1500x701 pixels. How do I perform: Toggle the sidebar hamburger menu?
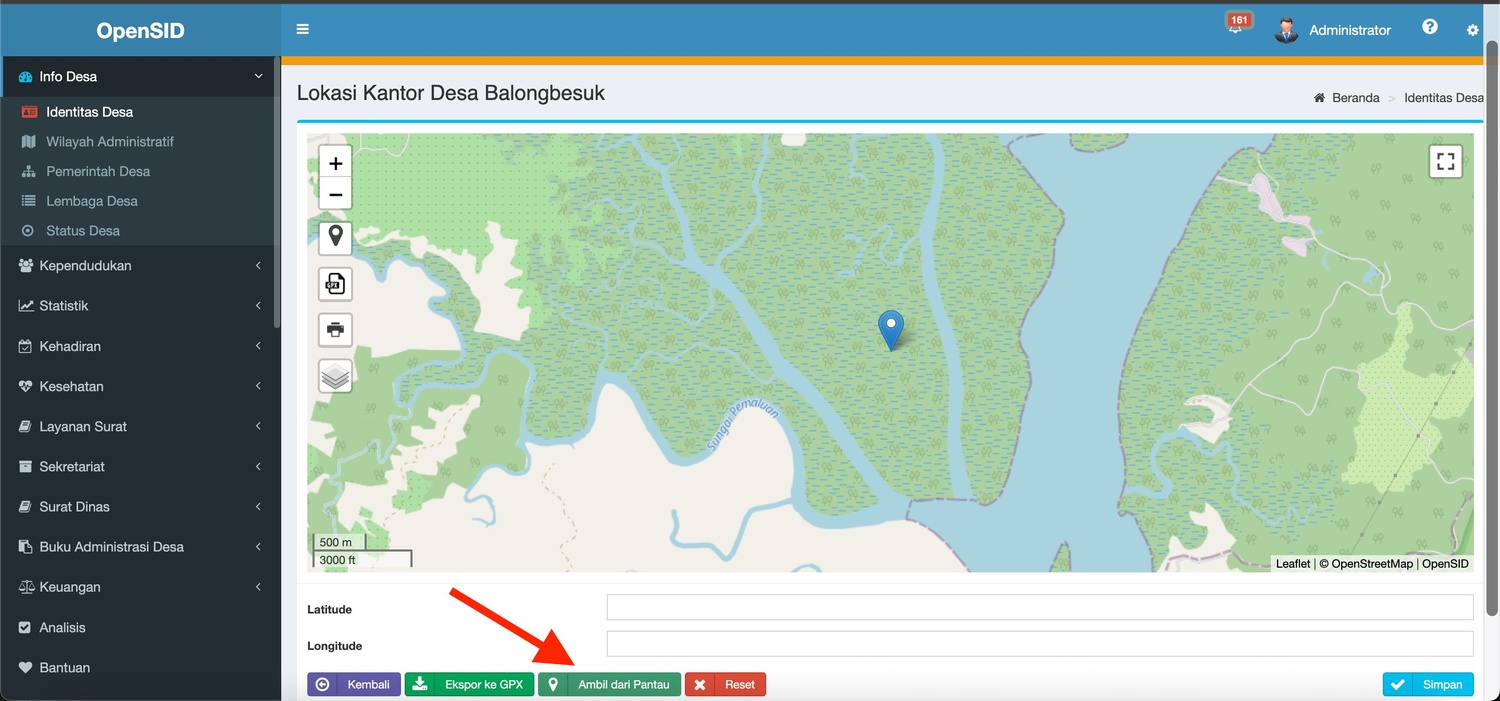coord(302,29)
